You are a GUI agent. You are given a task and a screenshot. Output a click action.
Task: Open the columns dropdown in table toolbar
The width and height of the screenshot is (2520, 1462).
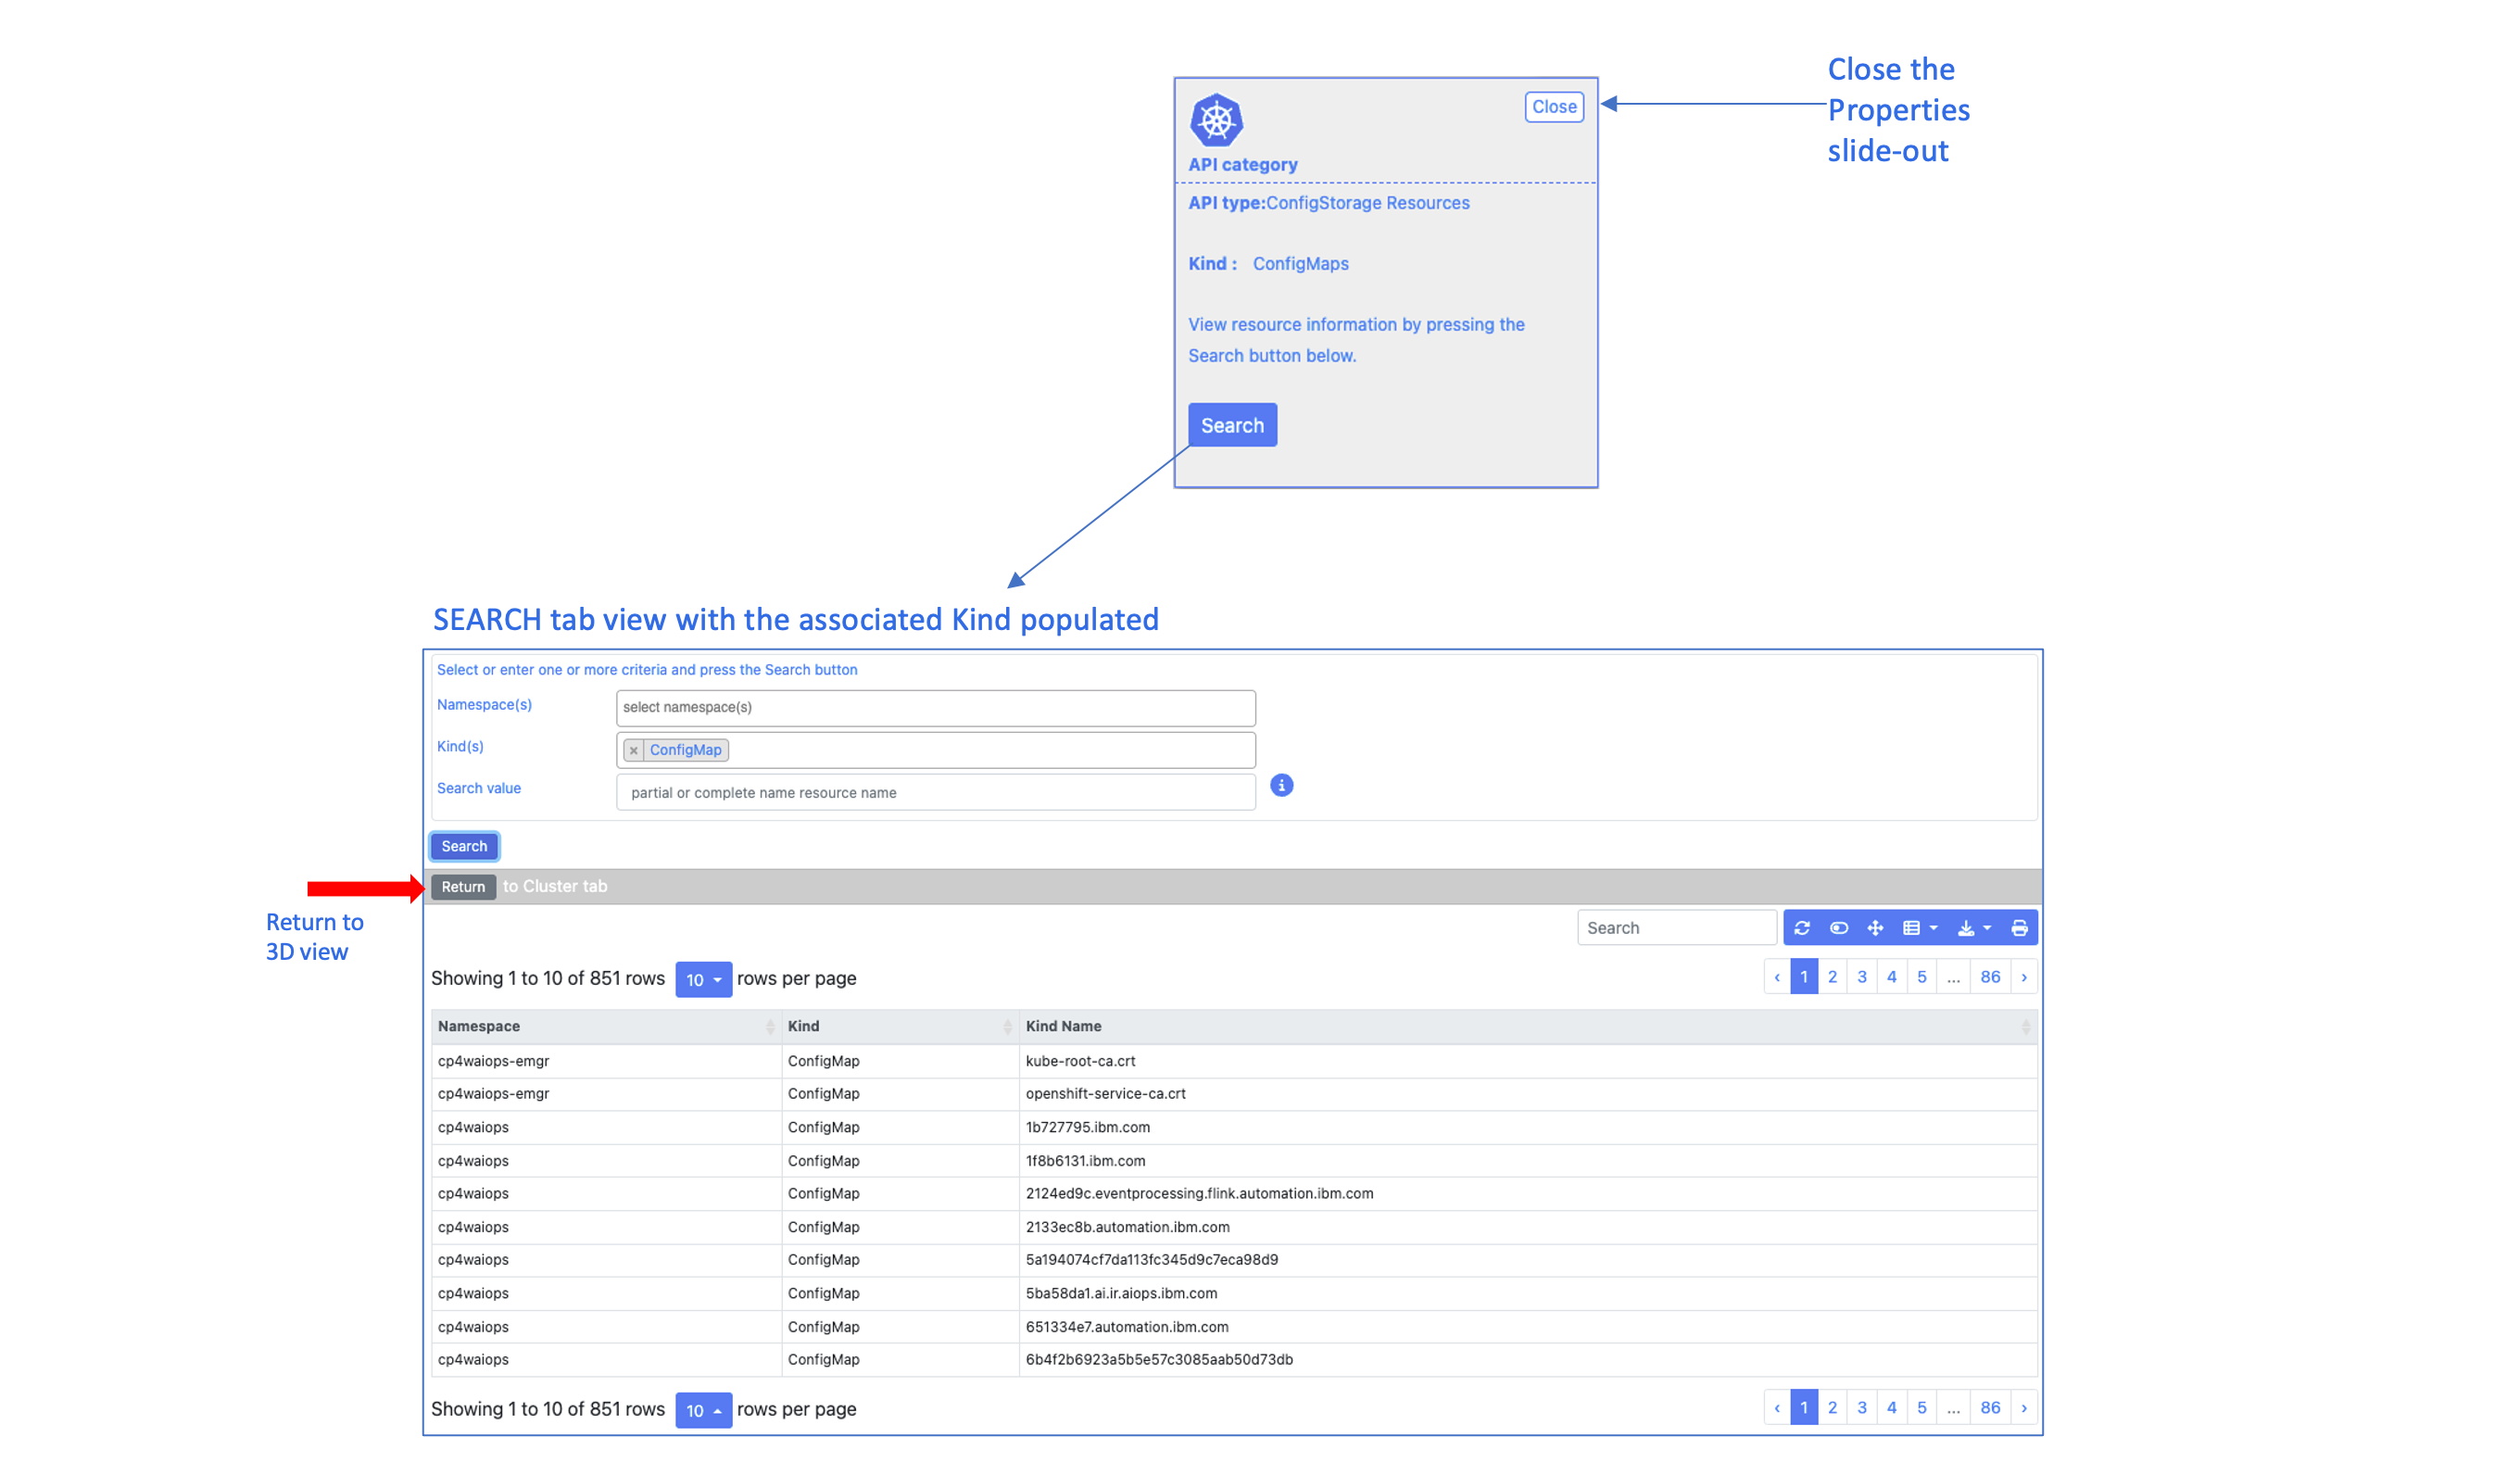pyautogui.click(x=1919, y=928)
